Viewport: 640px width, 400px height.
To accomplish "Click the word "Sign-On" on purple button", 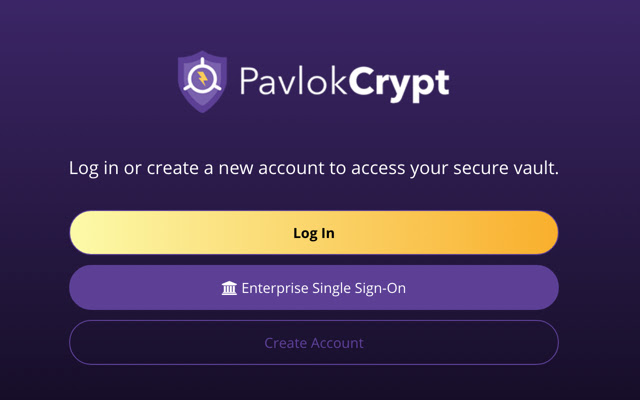I will (x=380, y=288).
